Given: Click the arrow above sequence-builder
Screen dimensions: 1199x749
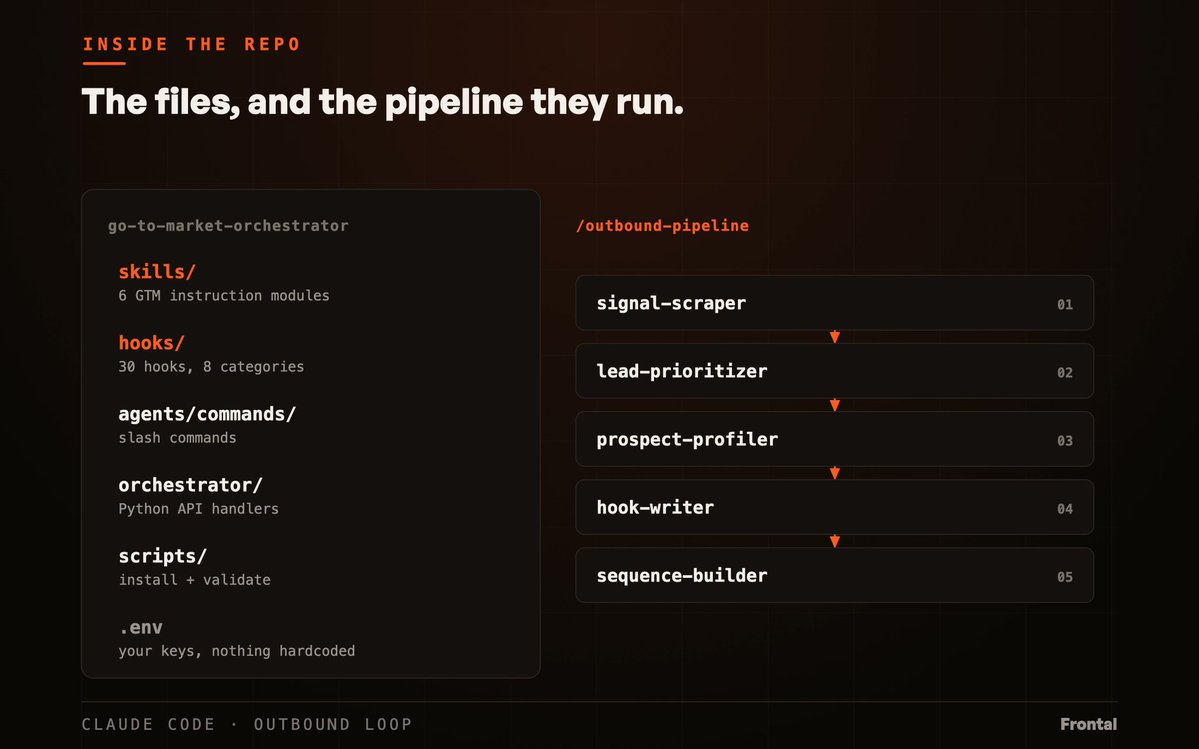Looking at the screenshot, I should 835,541.
